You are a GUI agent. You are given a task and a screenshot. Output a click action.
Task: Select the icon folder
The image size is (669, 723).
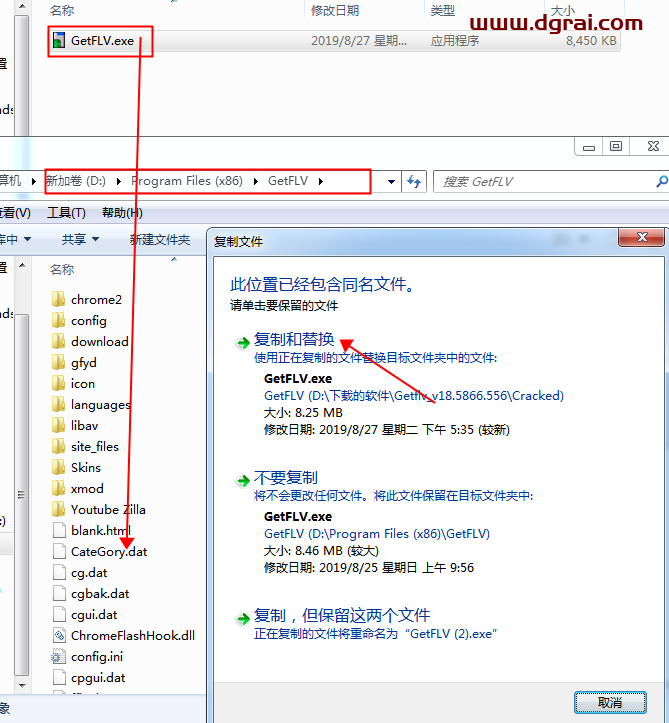click(x=74, y=384)
